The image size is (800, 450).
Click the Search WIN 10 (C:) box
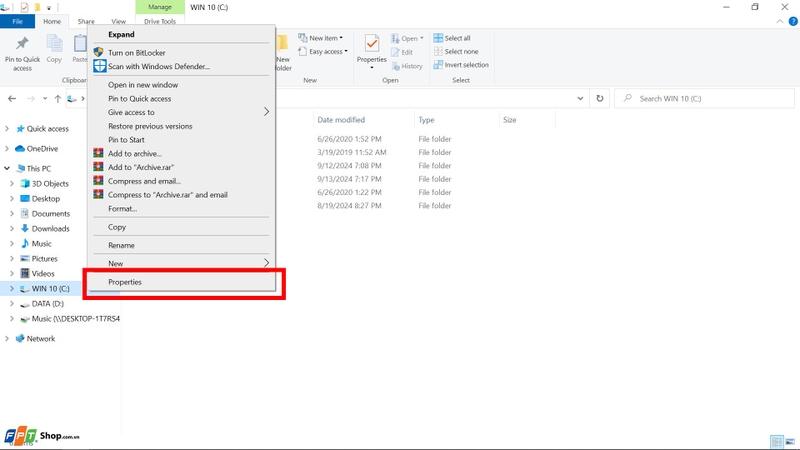(705, 98)
